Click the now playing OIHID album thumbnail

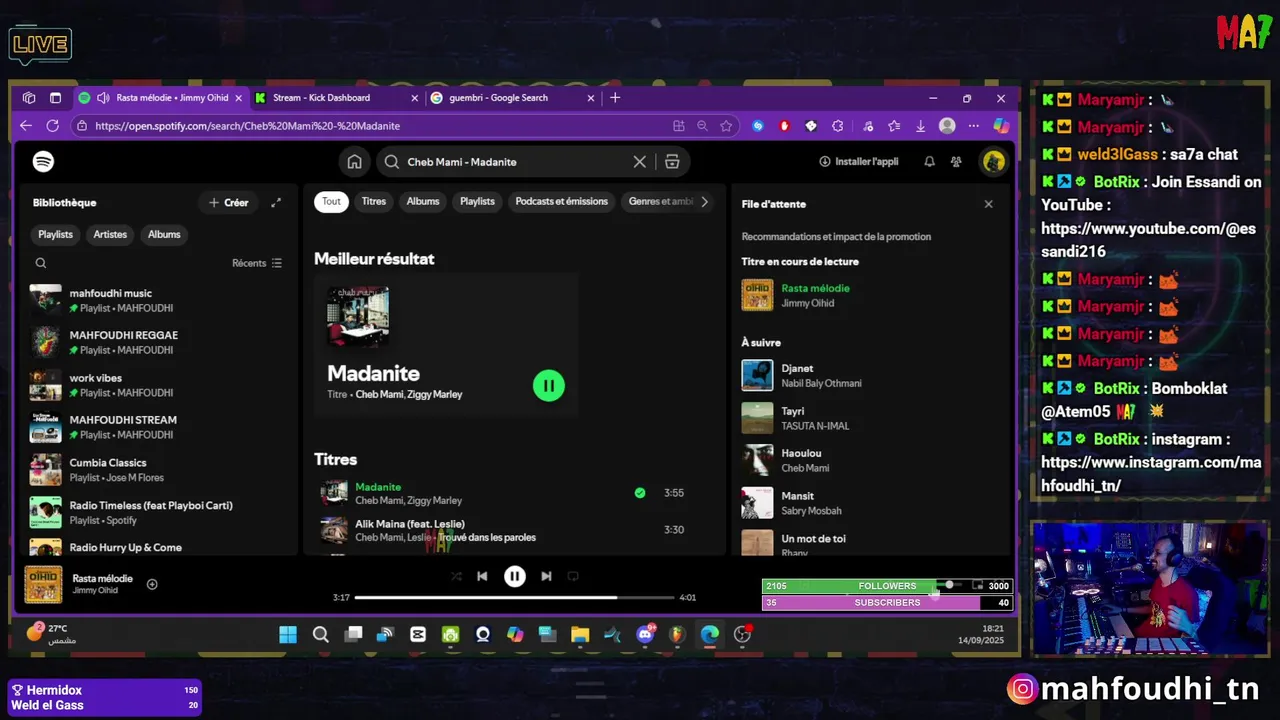(x=43, y=585)
